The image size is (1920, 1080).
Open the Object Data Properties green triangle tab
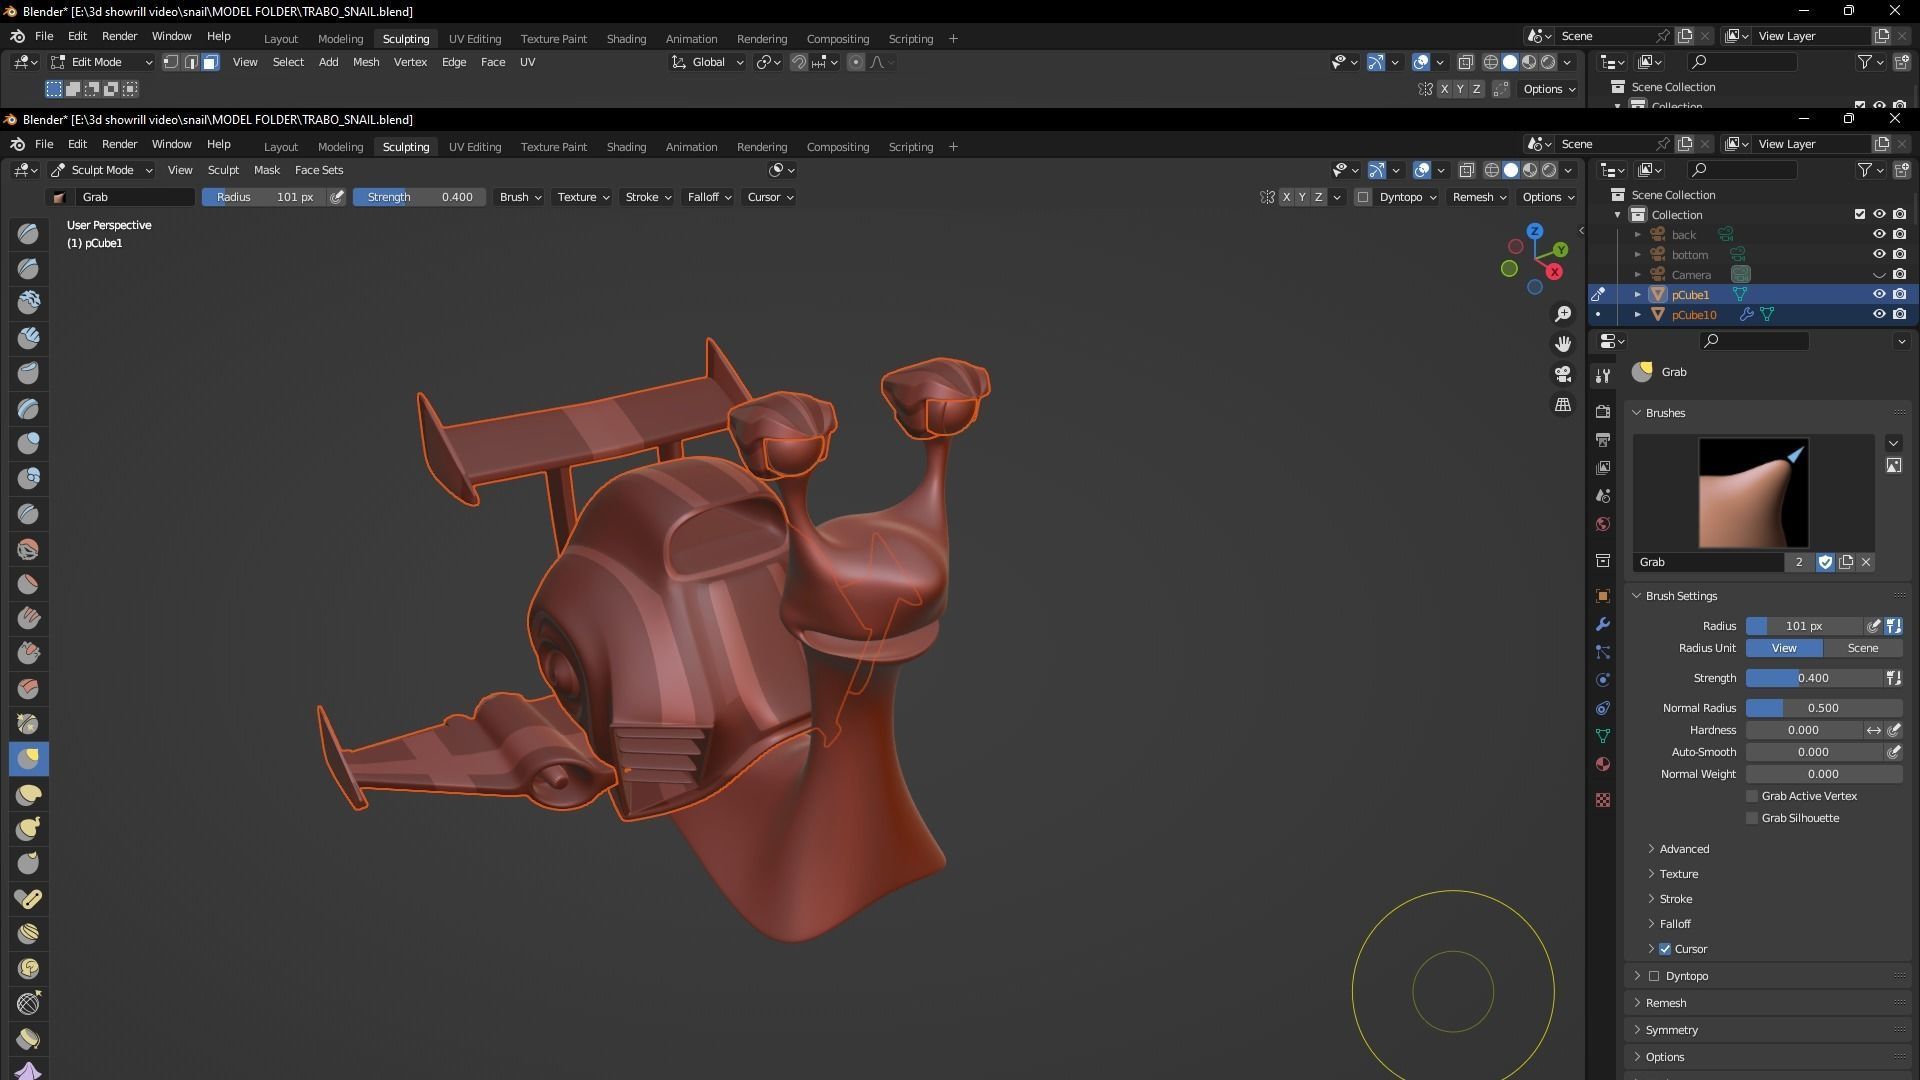click(1603, 735)
